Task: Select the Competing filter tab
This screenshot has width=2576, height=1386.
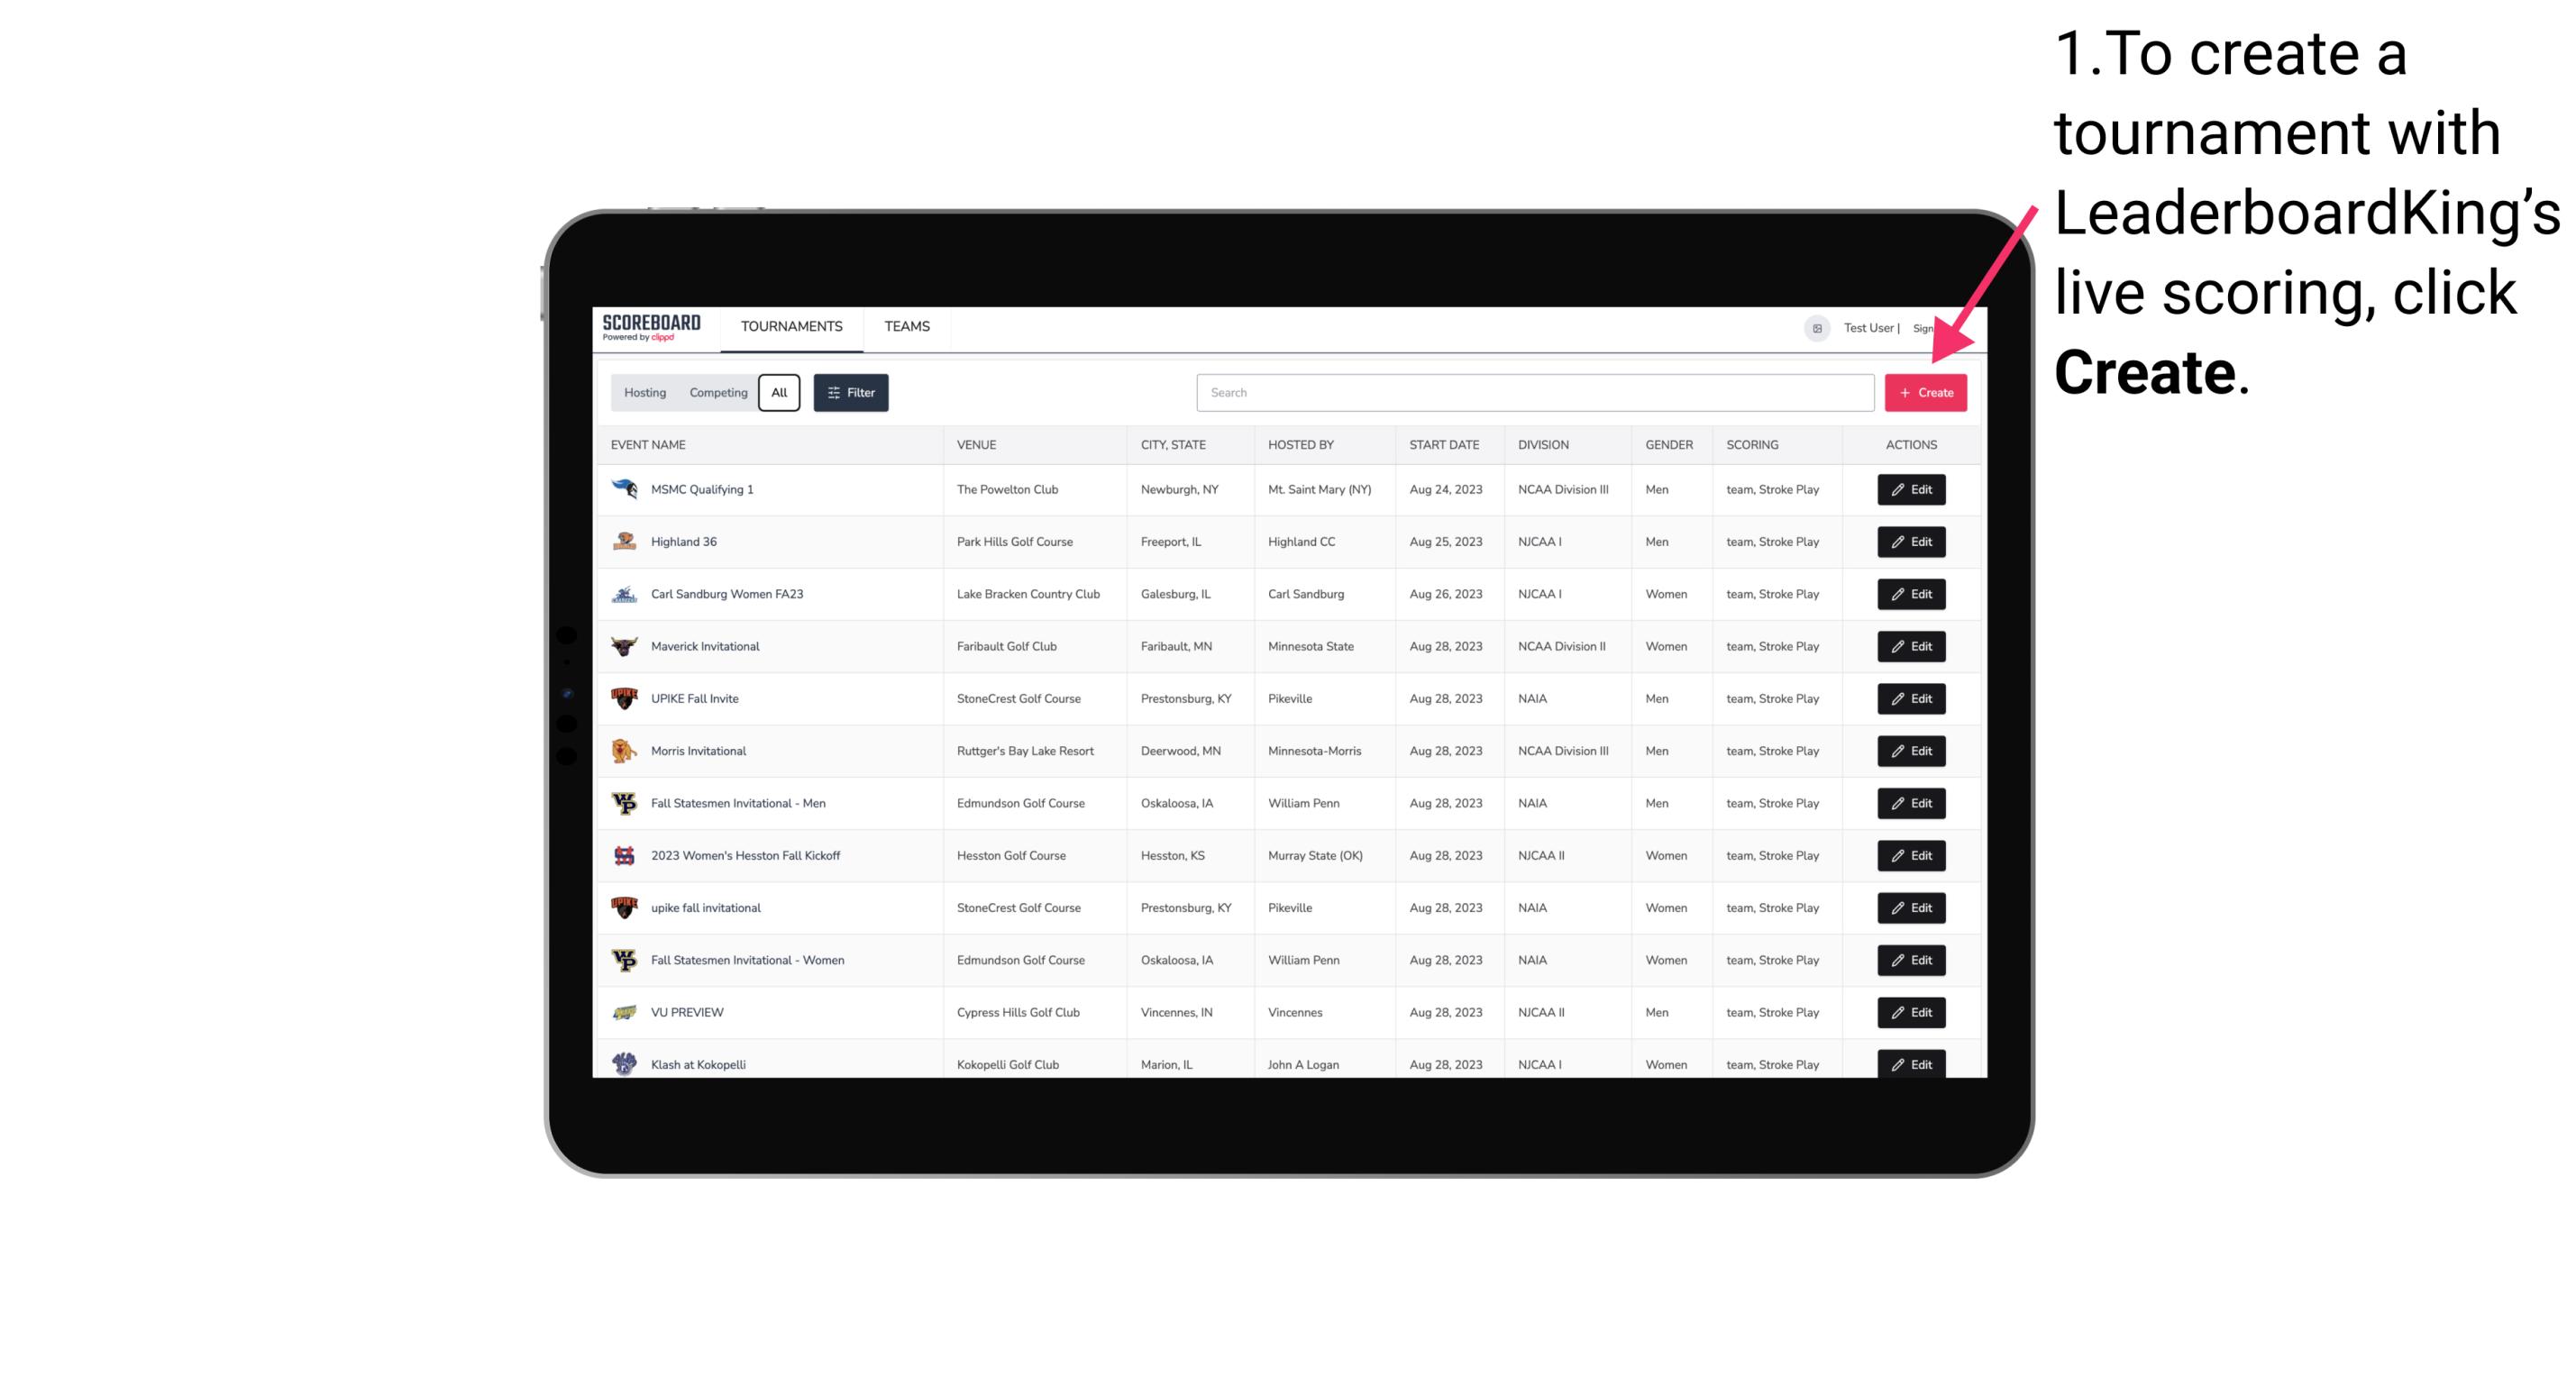Action: [716, 393]
